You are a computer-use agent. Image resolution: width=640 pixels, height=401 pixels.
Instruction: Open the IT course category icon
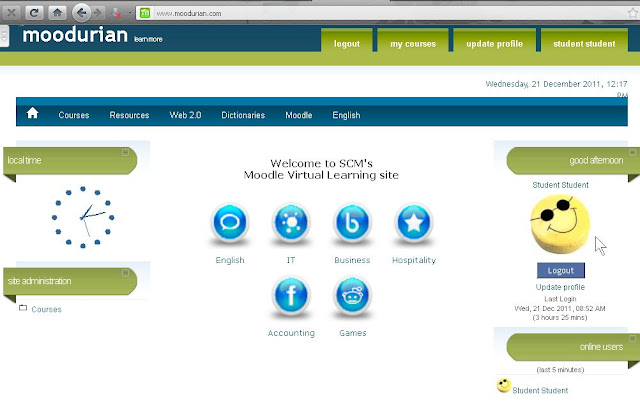[291, 223]
